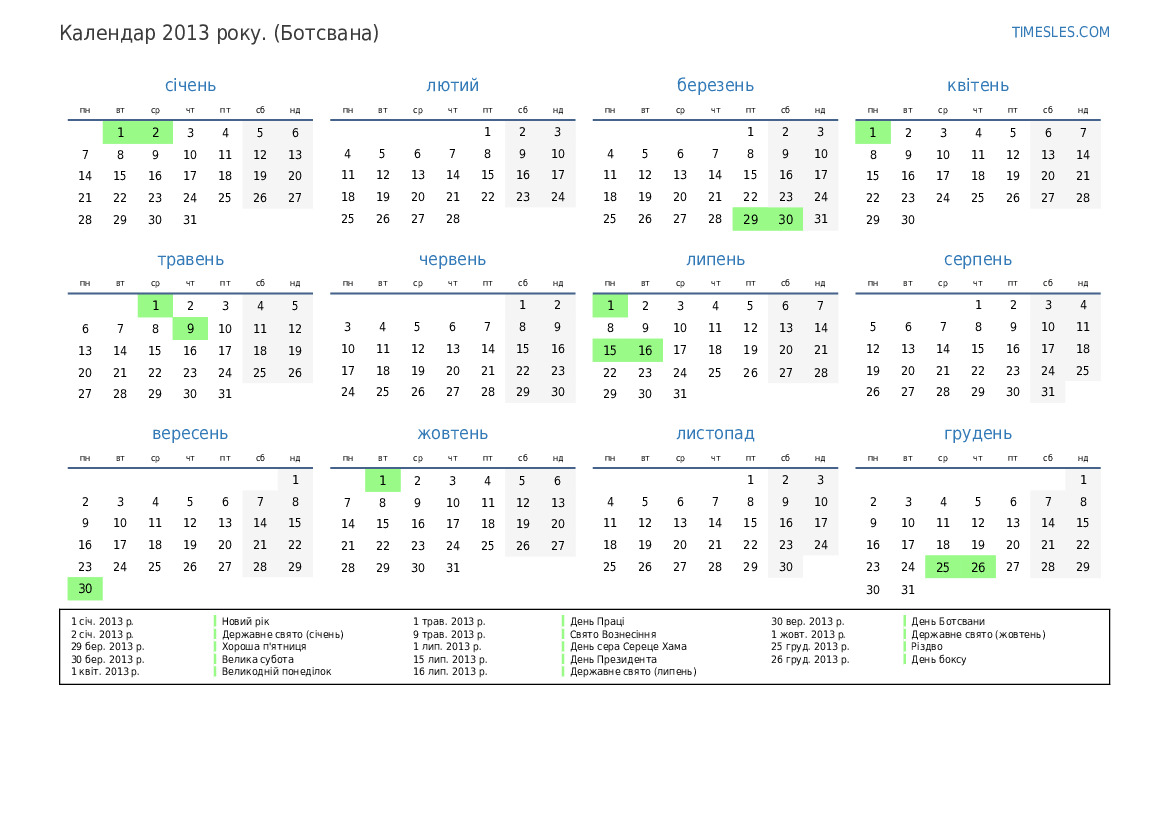This screenshot has width=1169, height=827.
Task: Click highlighted day 1 in травень
Action: tap(155, 306)
